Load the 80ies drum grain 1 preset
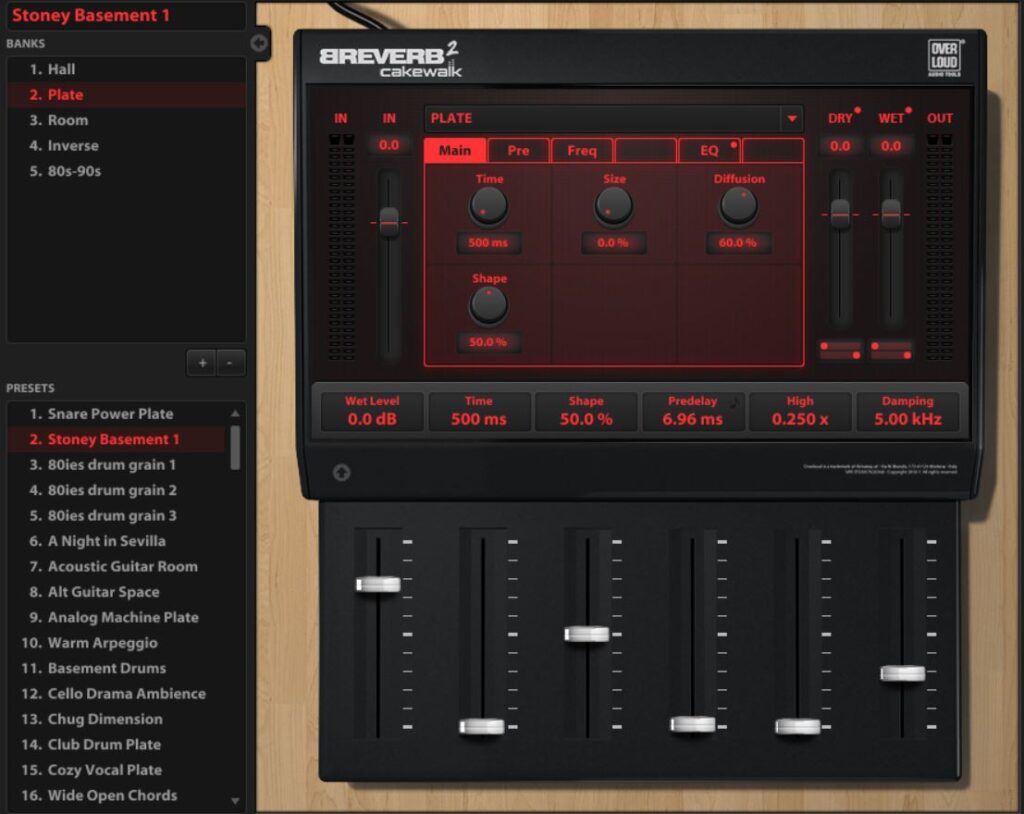Image resolution: width=1024 pixels, height=814 pixels. tap(118, 464)
